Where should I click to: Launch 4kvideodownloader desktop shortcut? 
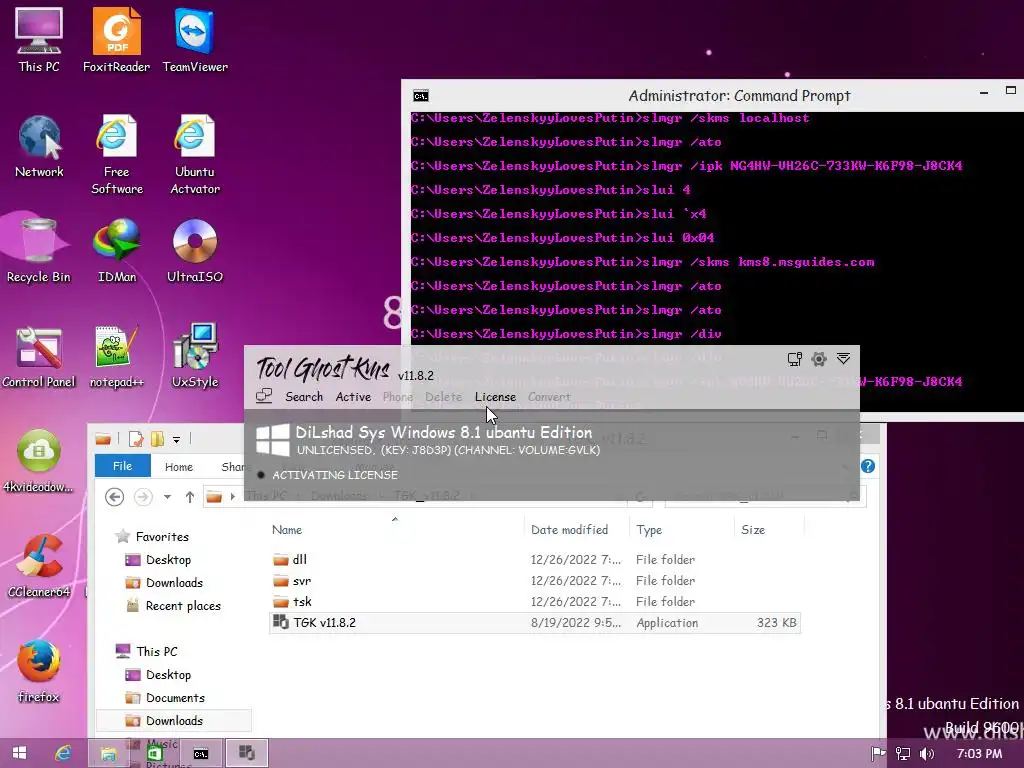(39, 460)
